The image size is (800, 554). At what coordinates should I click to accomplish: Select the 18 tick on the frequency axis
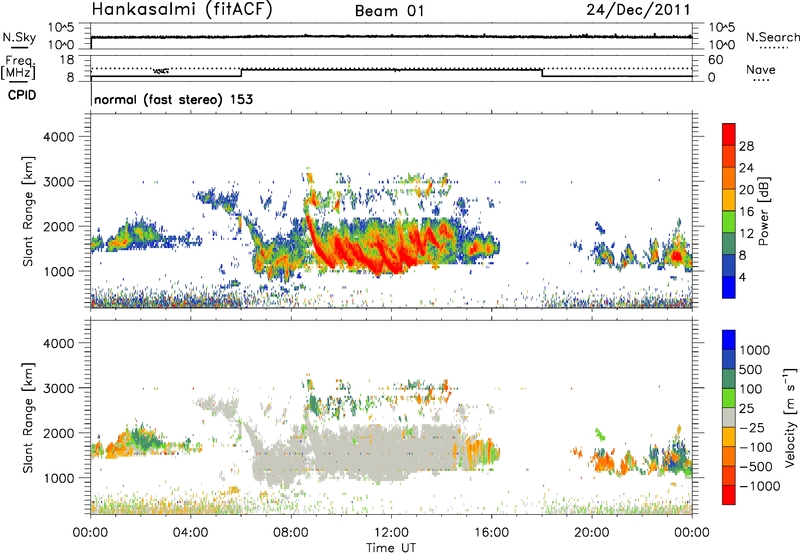click(x=66, y=60)
